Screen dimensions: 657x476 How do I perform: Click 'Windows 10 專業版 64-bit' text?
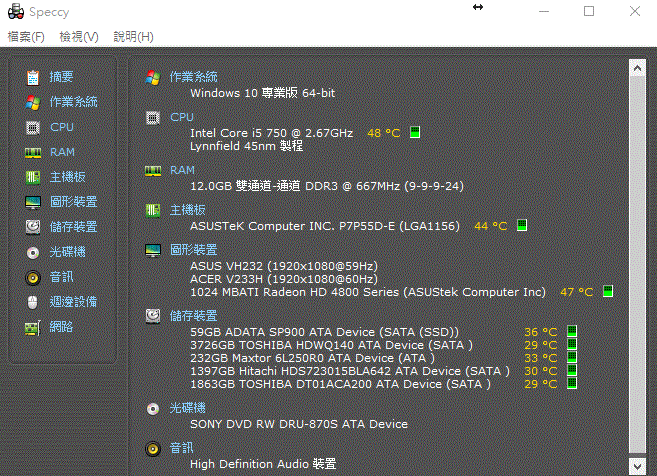tap(263, 93)
